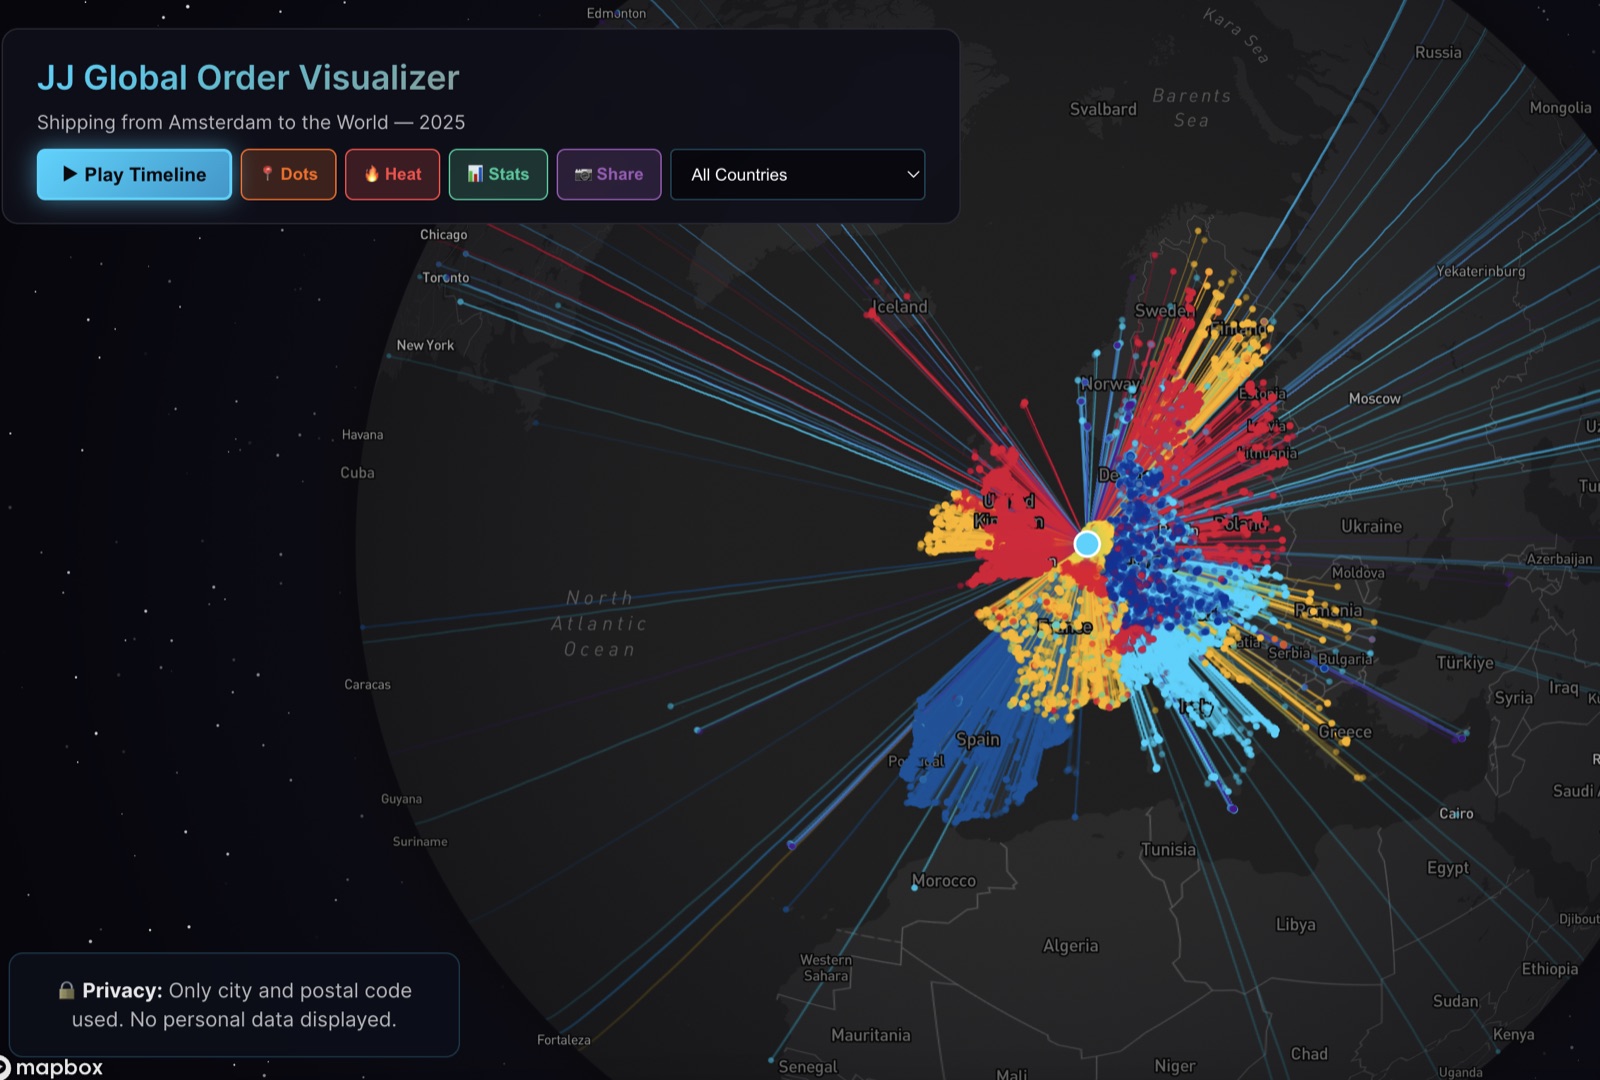Switch to Dots view mode
Viewport: 1600px width, 1080px height.
point(288,174)
